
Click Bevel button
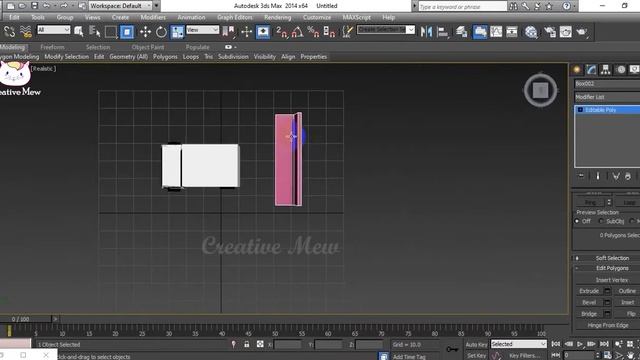pos(589,302)
